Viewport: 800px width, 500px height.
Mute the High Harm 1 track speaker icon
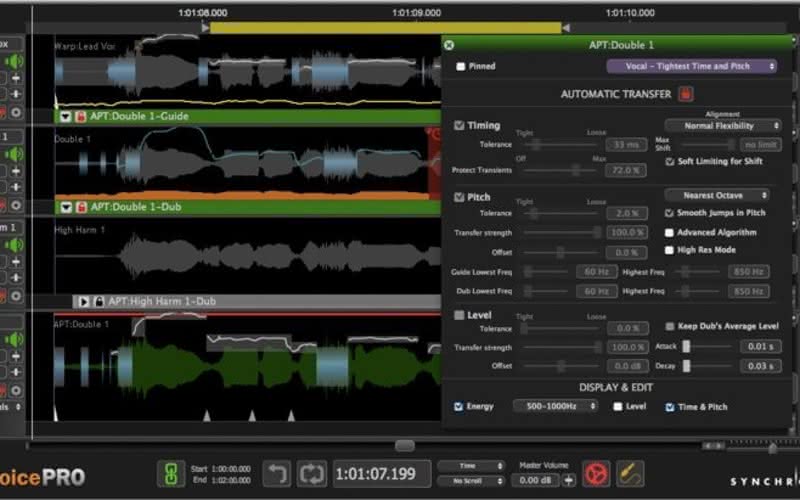pyautogui.click(x=14, y=245)
